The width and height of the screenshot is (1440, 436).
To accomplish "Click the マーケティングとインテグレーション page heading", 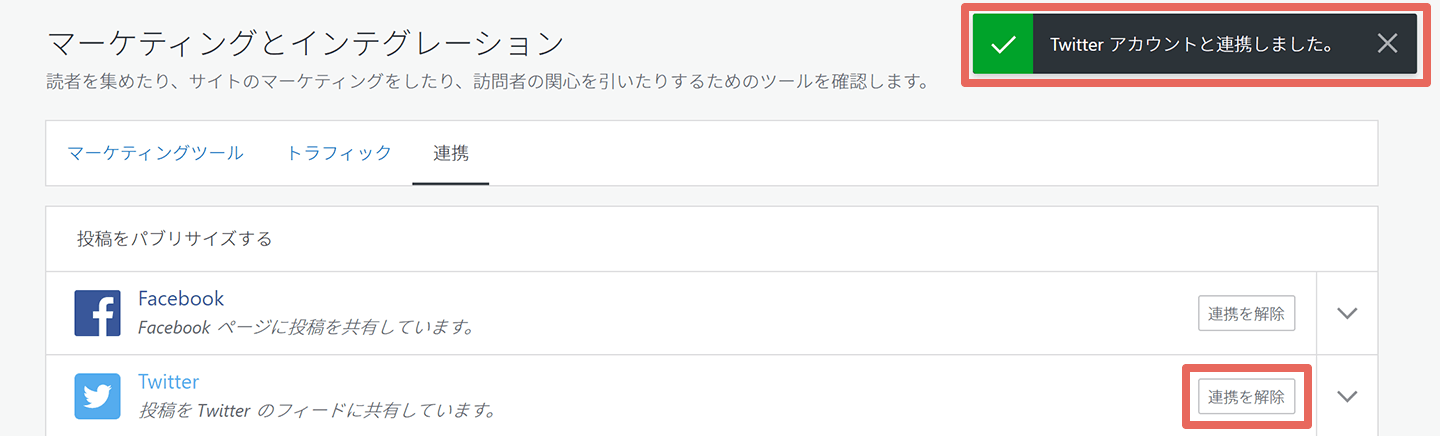I will [x=306, y=43].
